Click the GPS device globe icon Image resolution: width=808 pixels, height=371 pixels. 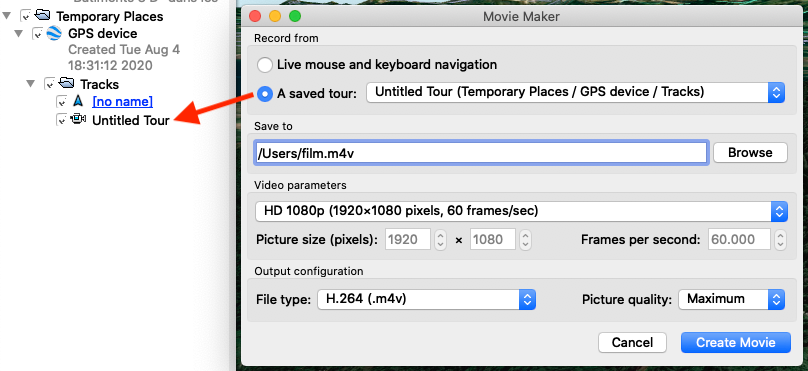pos(54,33)
